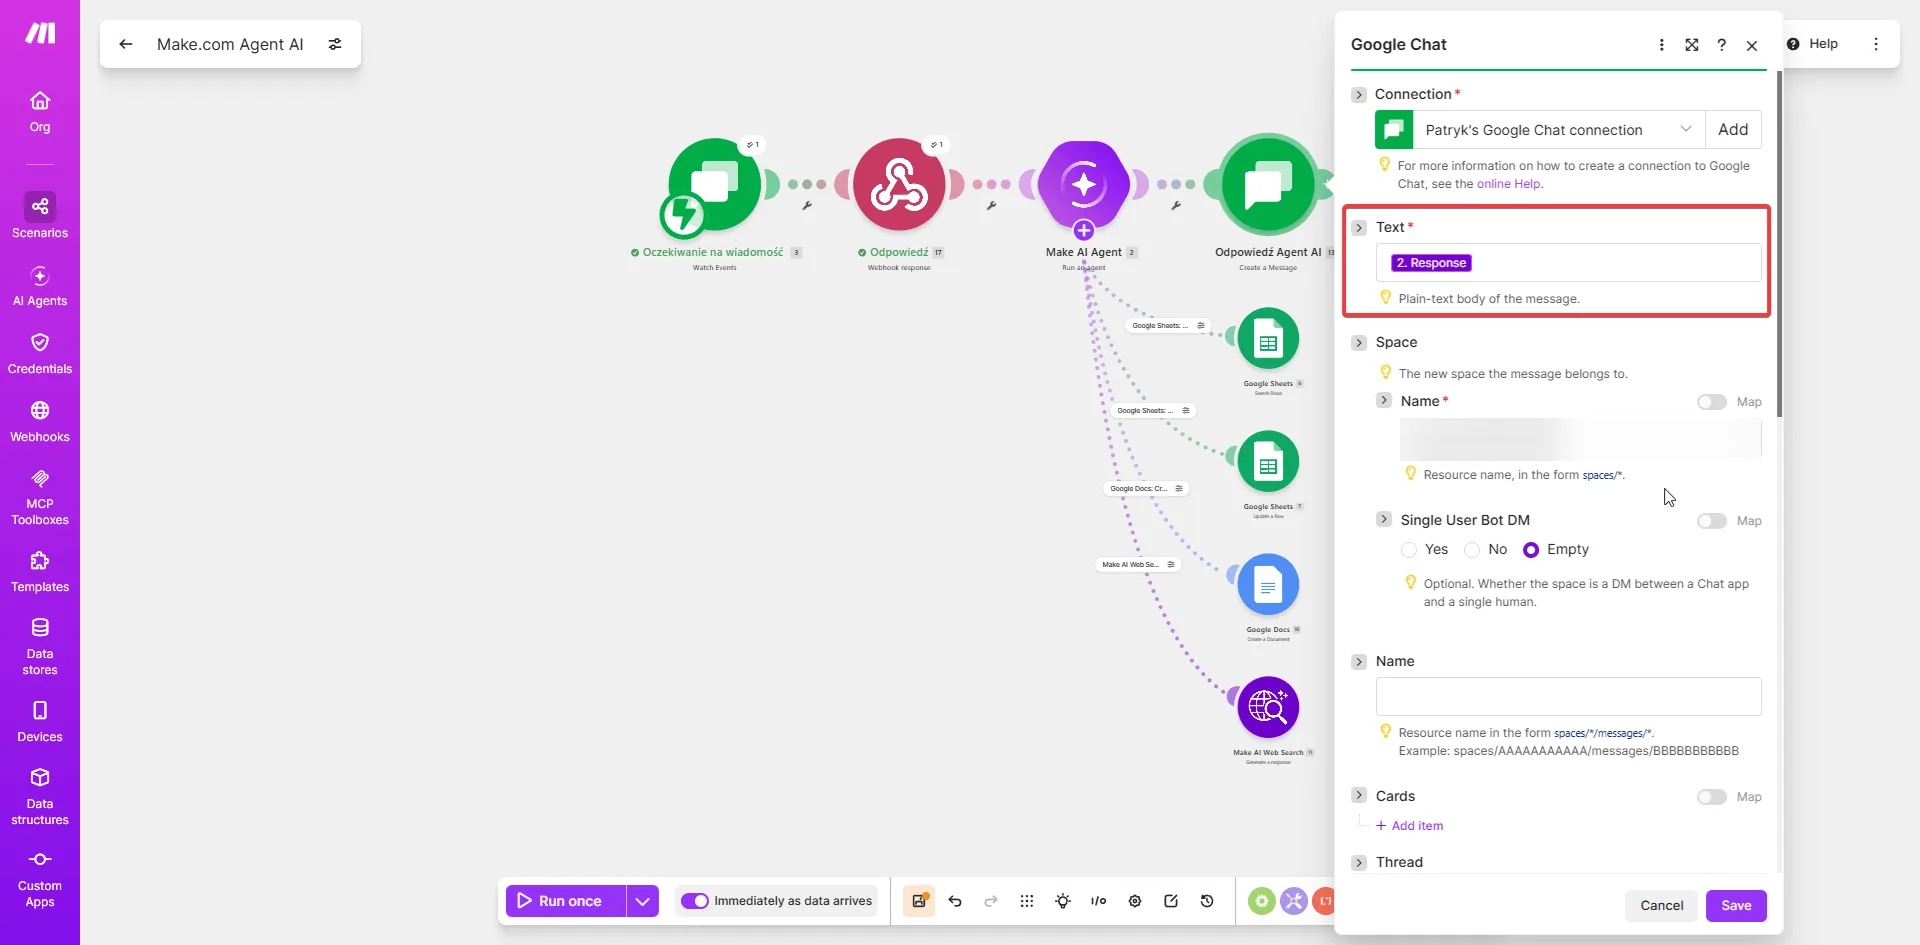1920x945 pixels.
Task: Expand the Single User Bot DM chevron
Action: point(1384,519)
